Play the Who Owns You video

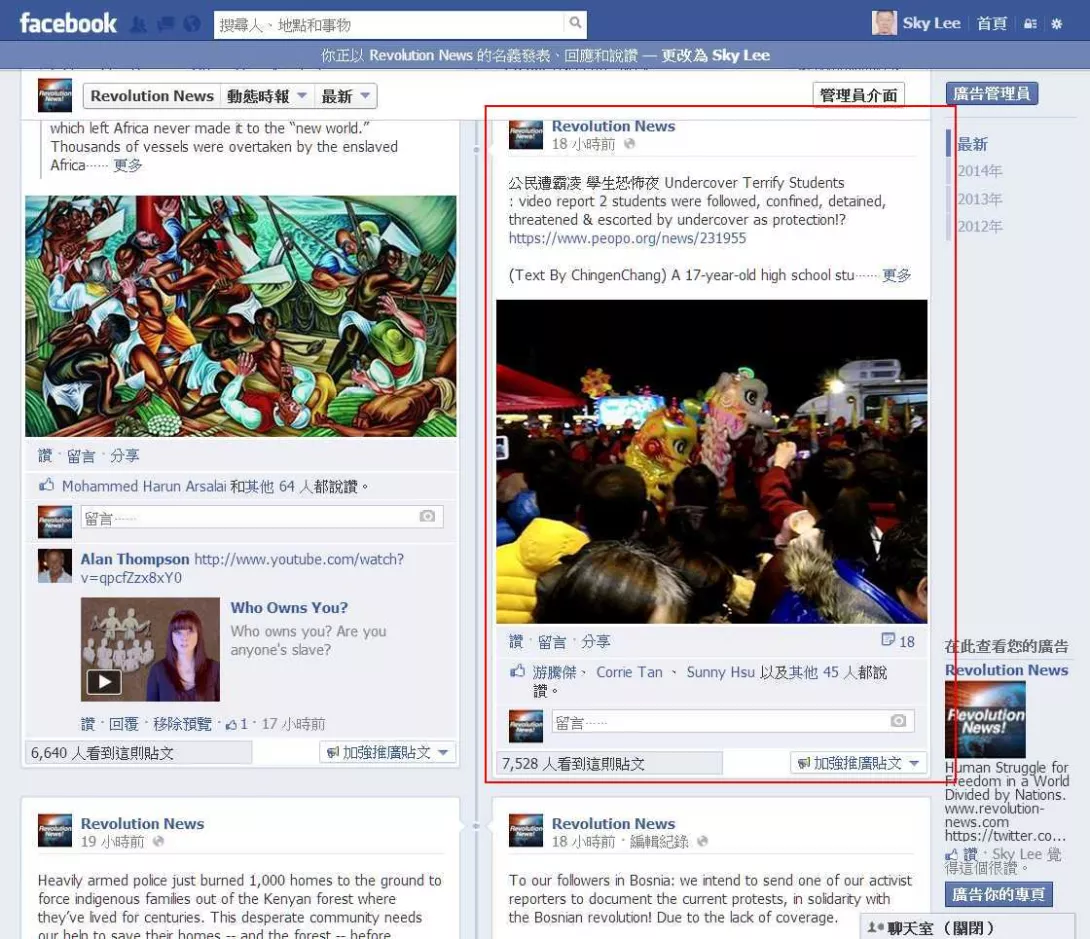(104, 682)
